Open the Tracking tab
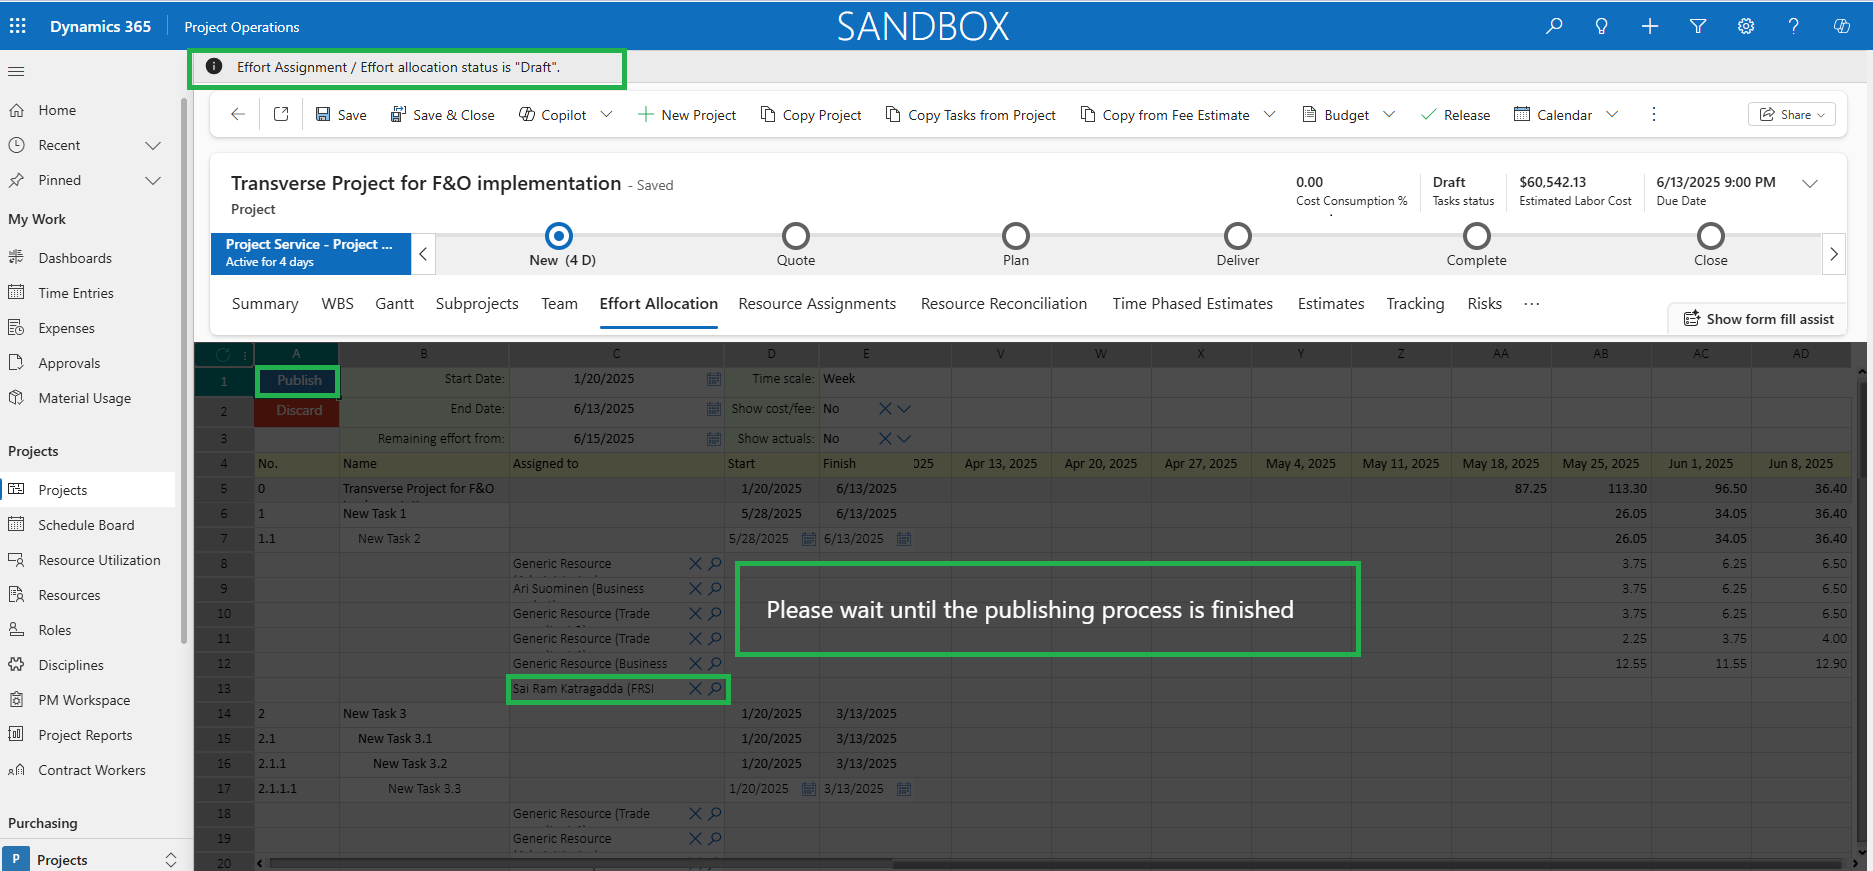Image resolution: width=1873 pixels, height=871 pixels. (1415, 304)
